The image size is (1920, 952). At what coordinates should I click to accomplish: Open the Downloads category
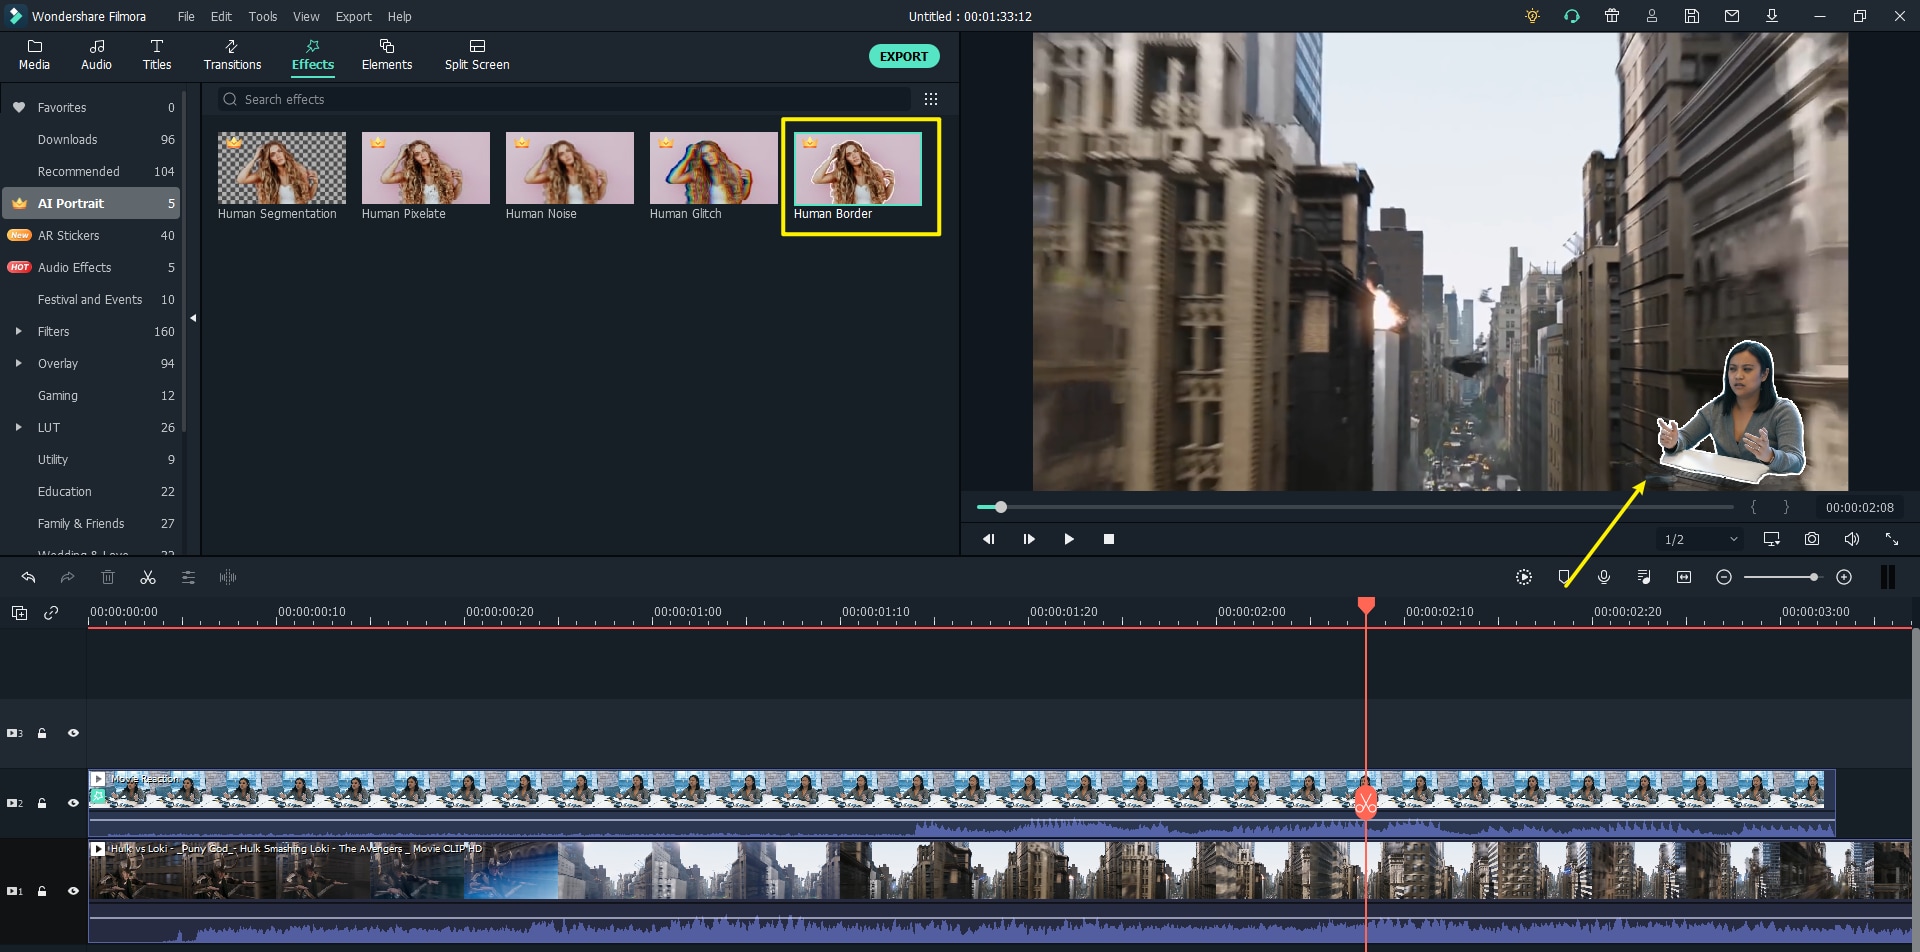(x=91, y=139)
